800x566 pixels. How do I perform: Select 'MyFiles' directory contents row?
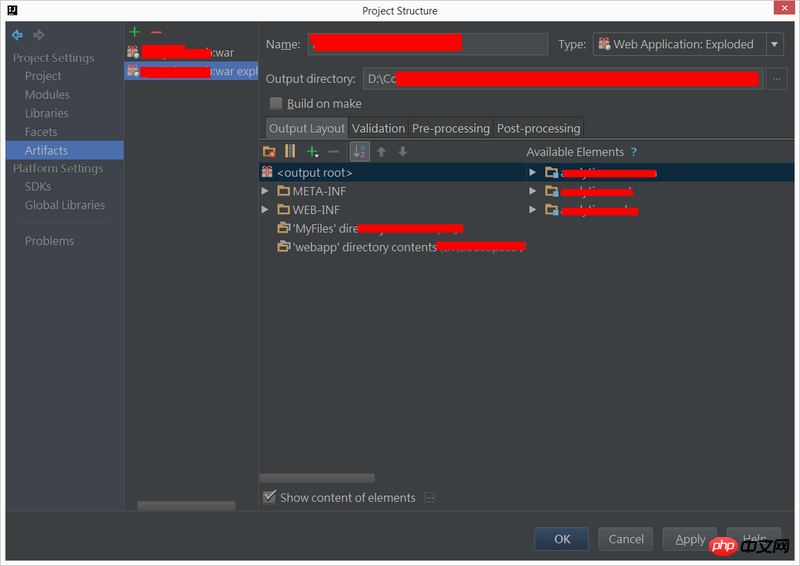pos(392,228)
